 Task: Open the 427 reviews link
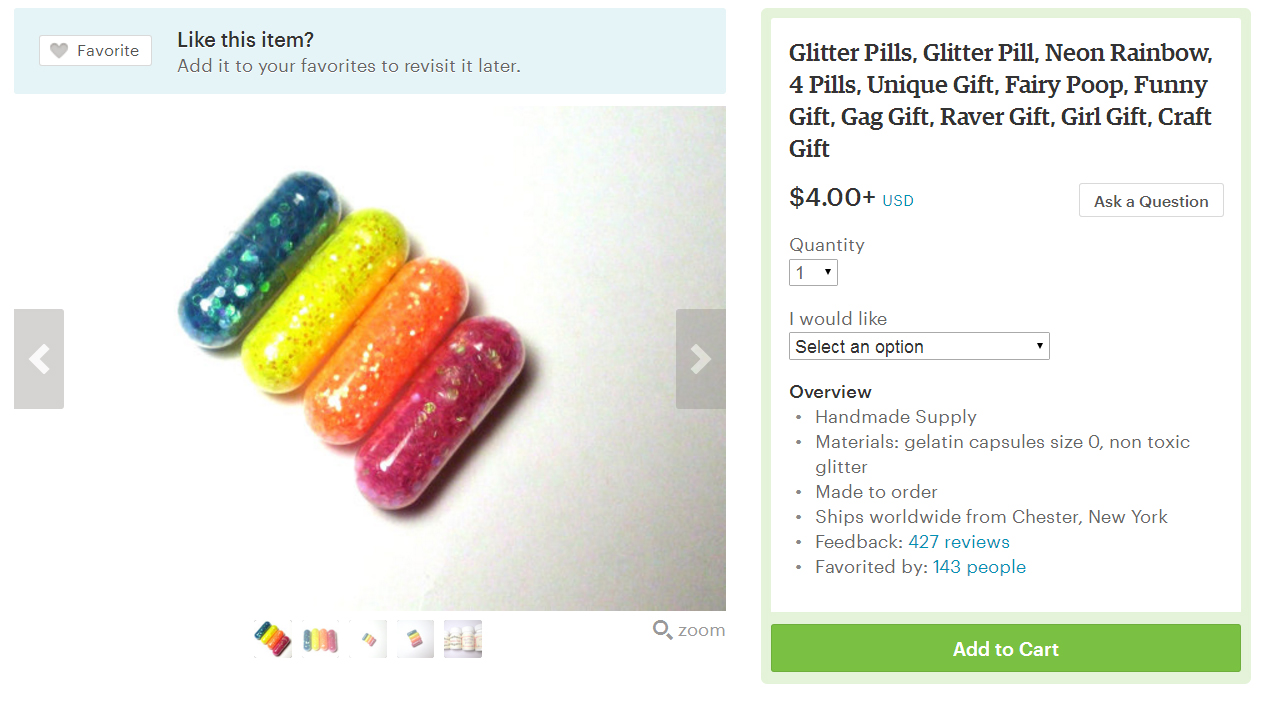pyautogui.click(x=959, y=541)
